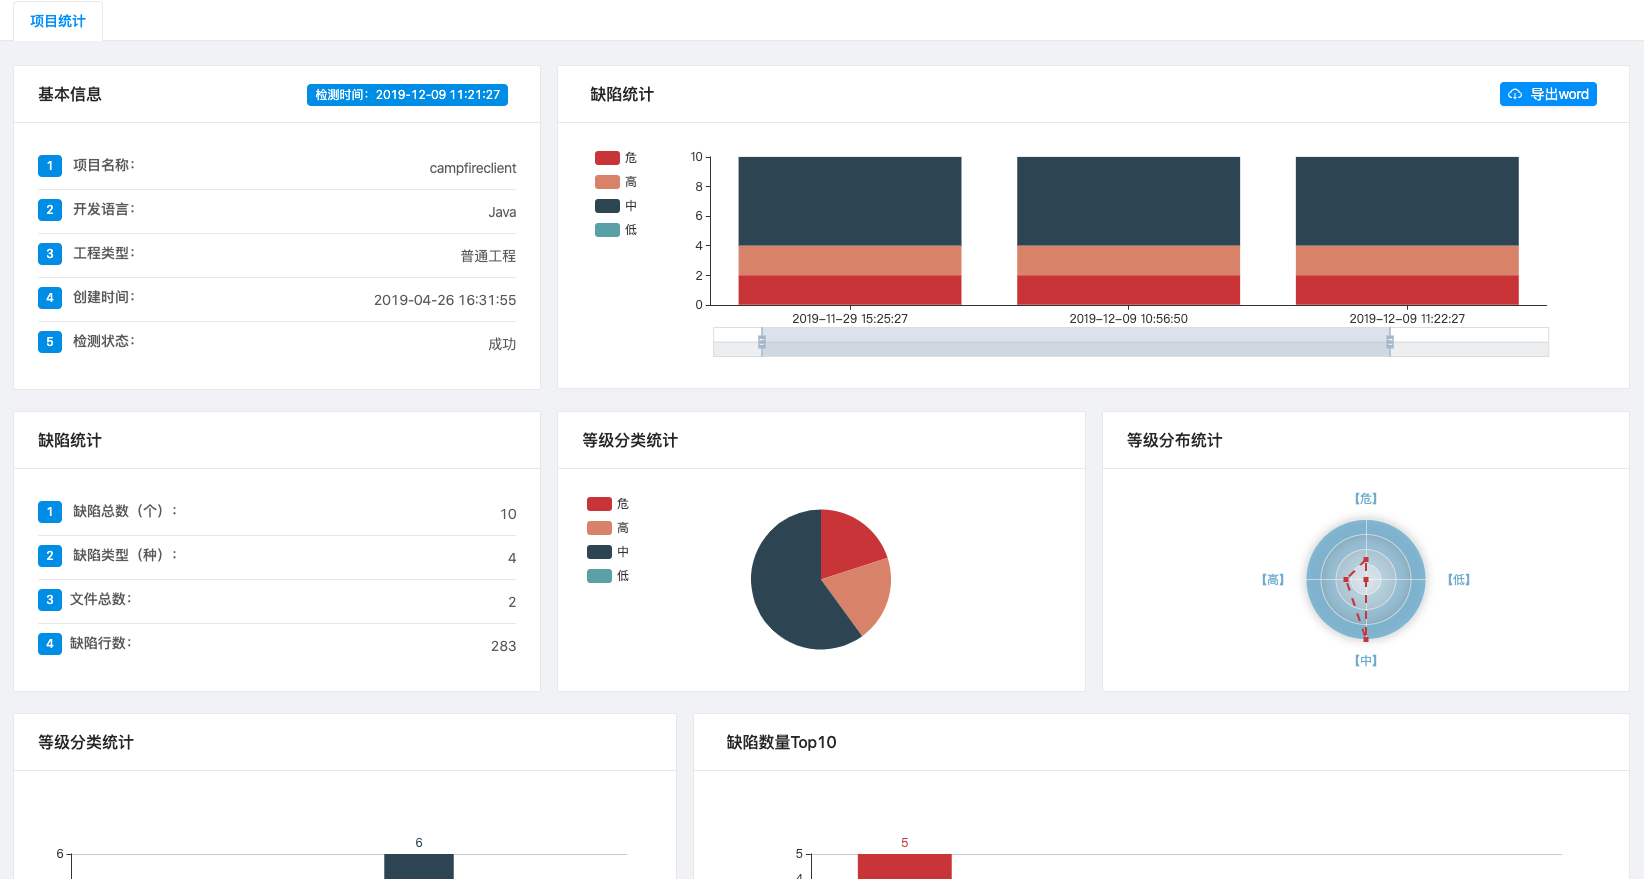Screen dimensions: 1644x879
Task: Click the language value Java
Action: pos(502,212)
